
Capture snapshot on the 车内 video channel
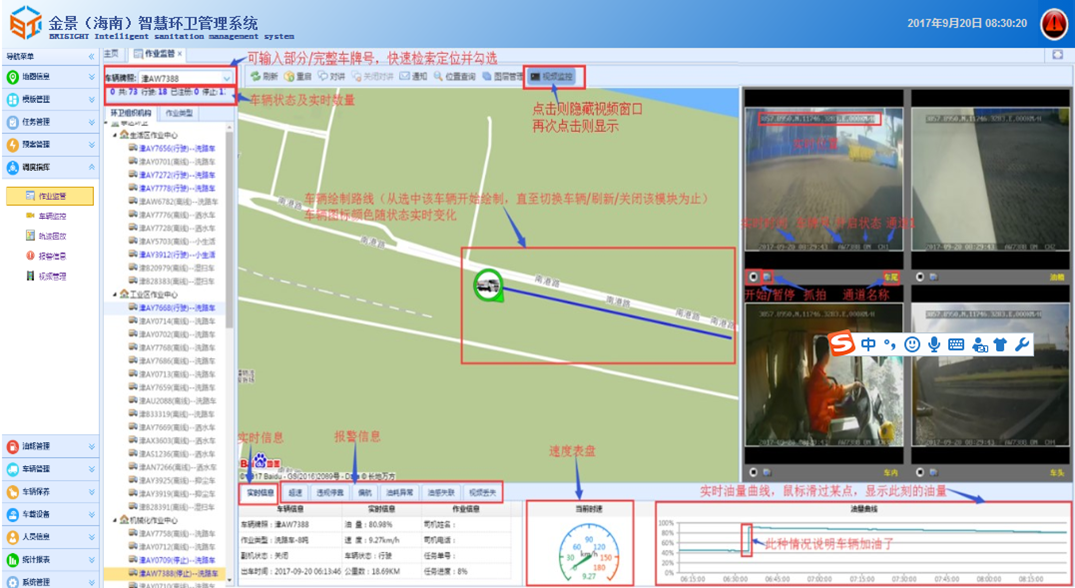tap(768, 472)
